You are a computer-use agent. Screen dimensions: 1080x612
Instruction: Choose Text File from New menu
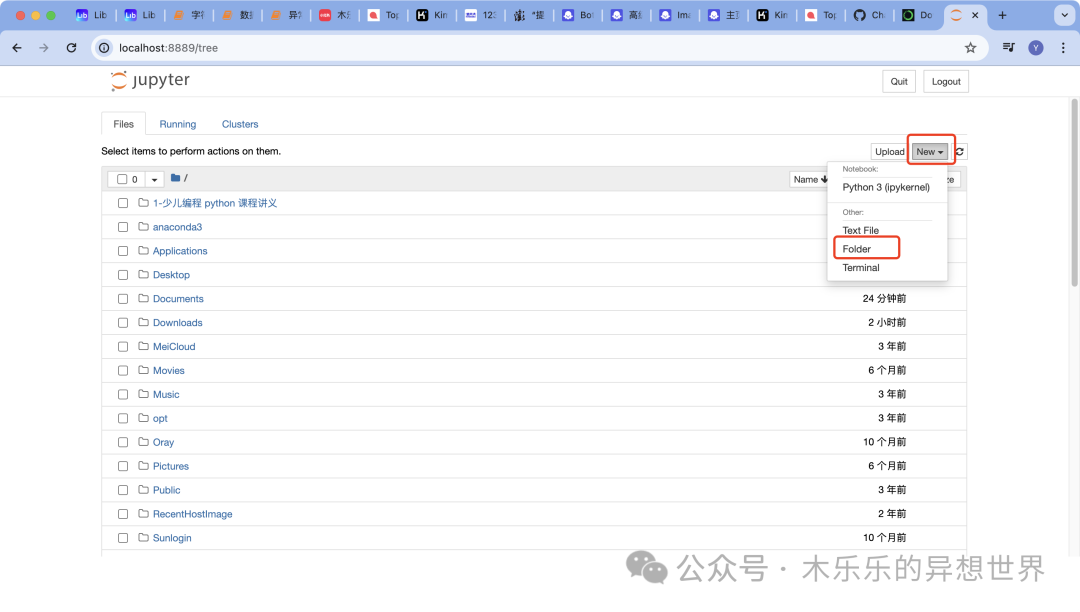[860, 230]
